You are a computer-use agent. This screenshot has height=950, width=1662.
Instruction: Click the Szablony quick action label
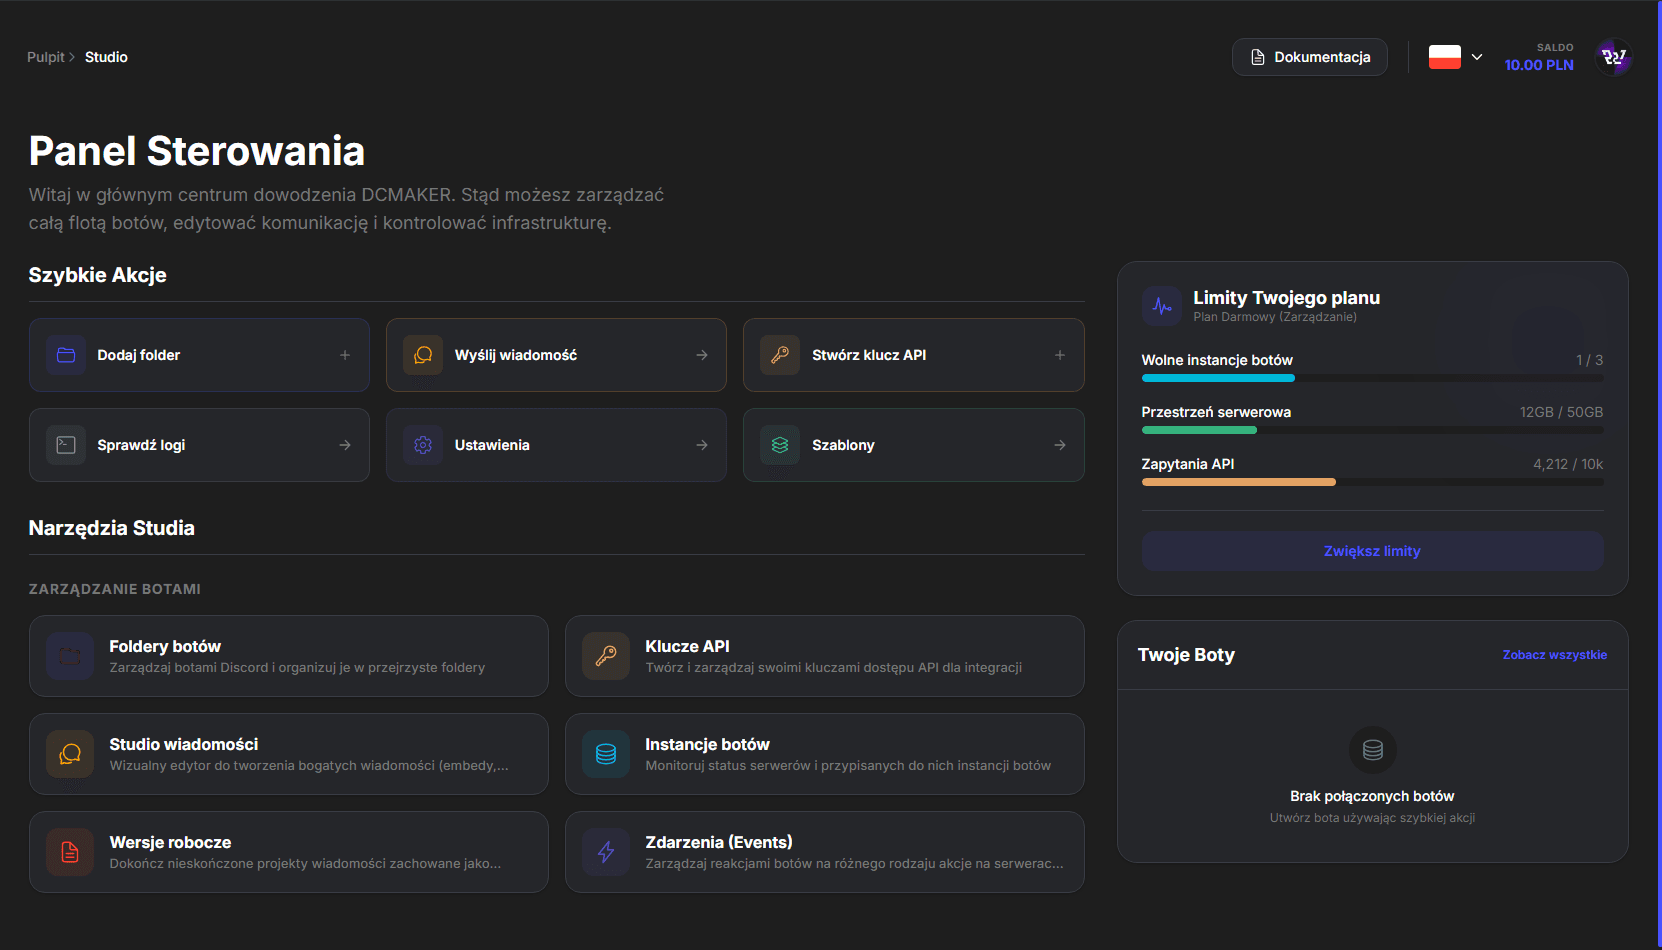pyautogui.click(x=843, y=445)
